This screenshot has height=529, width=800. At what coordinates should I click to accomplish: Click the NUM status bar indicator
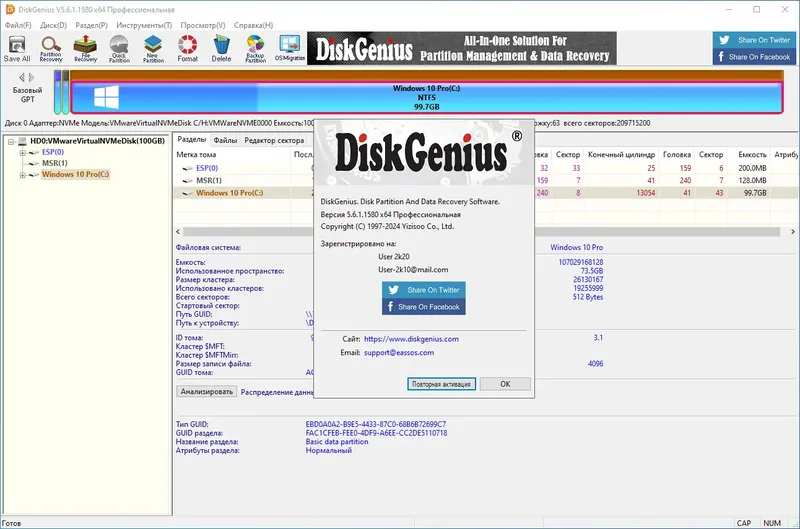point(772,523)
